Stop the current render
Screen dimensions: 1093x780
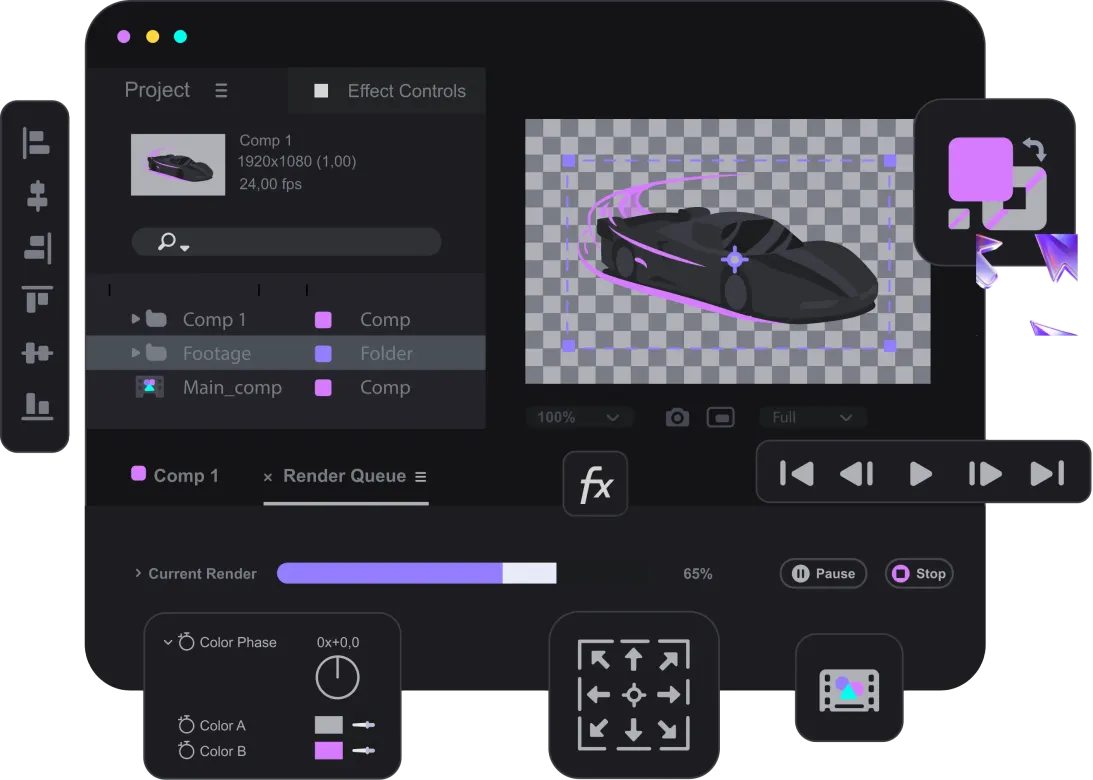(919, 574)
